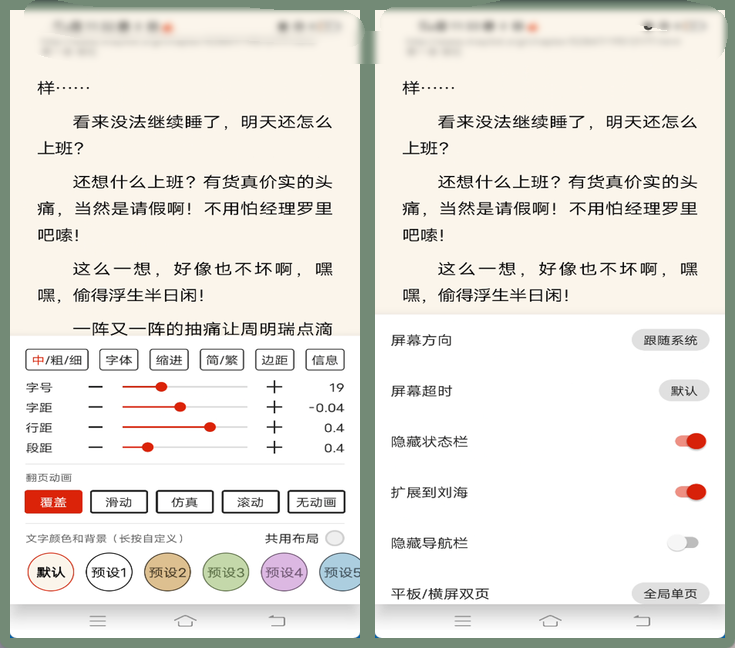Choose the 默认 color theme
735x648 pixels.
51,572
